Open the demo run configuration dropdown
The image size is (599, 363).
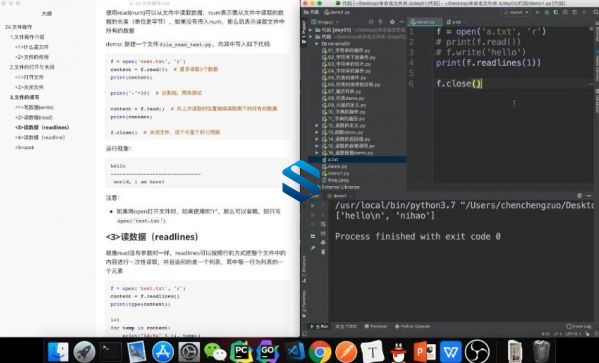[x=516, y=13]
